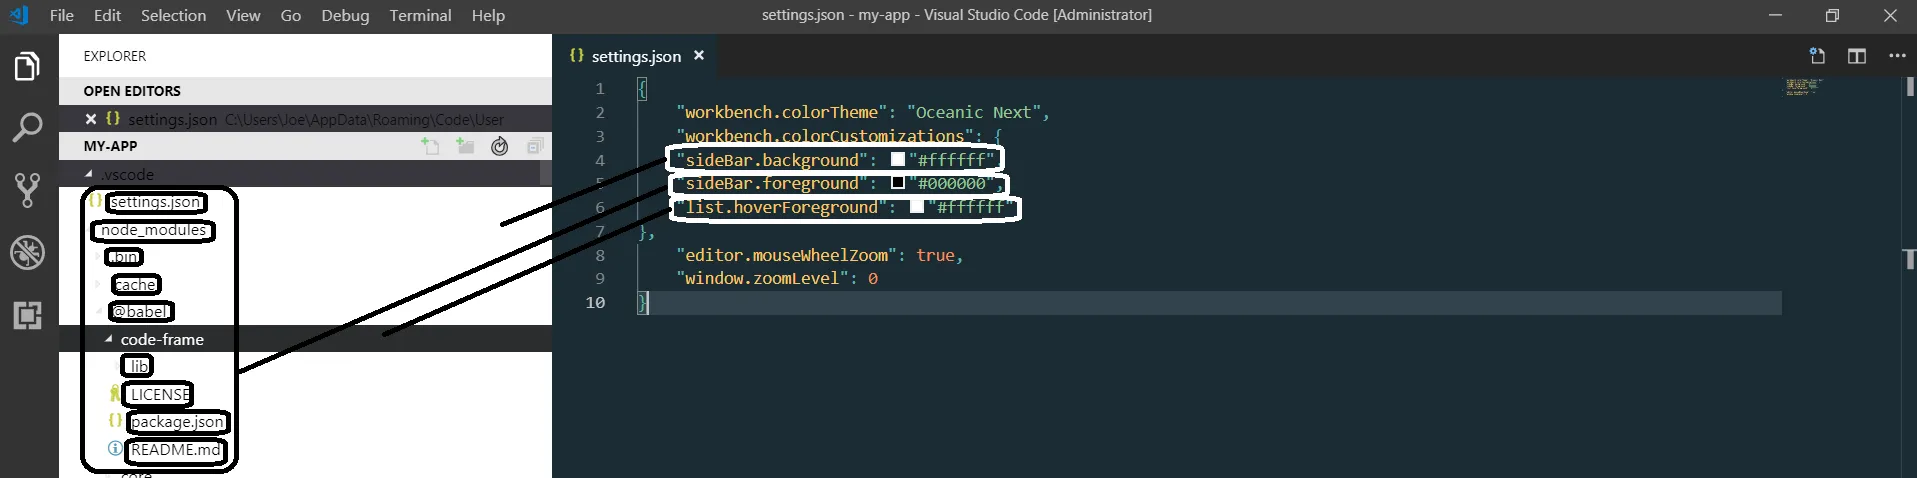The height and width of the screenshot is (478, 1917).
Task: Collapse the code-frame folder
Action: click(109, 339)
